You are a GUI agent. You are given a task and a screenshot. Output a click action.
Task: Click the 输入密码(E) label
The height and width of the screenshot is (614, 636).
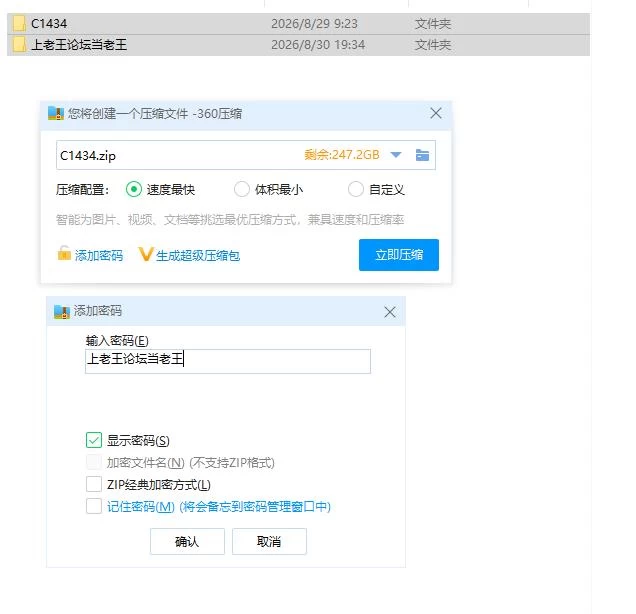point(117,341)
